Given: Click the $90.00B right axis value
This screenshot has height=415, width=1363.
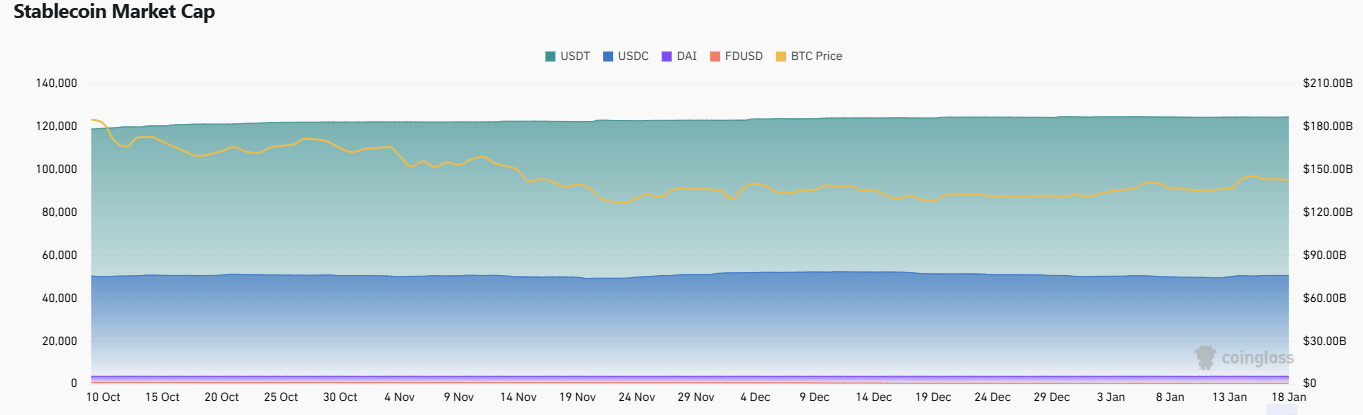Looking at the screenshot, I should (1326, 256).
